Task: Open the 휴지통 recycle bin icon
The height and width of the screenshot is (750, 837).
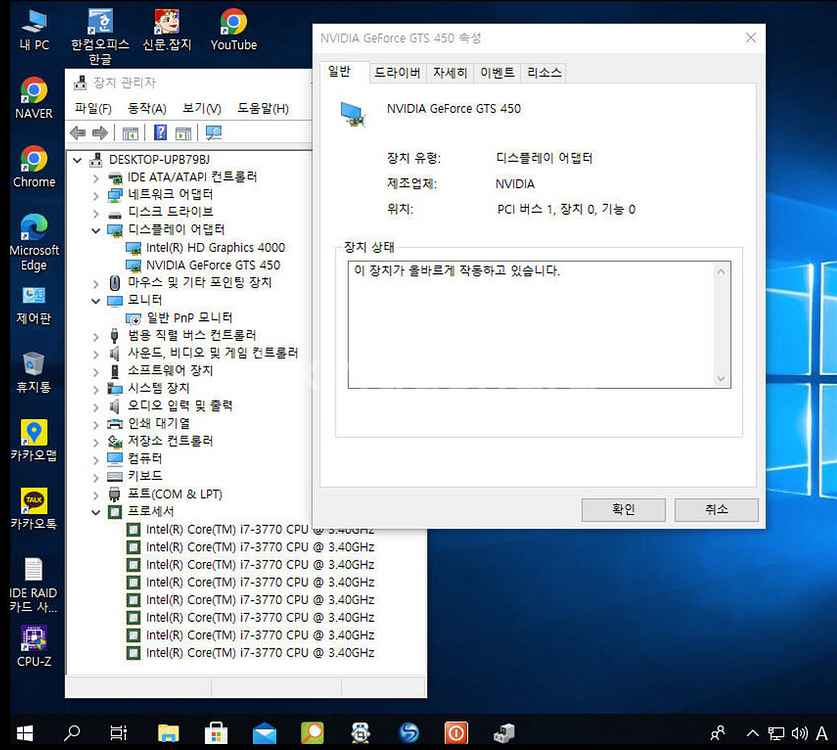Action: [x=34, y=373]
